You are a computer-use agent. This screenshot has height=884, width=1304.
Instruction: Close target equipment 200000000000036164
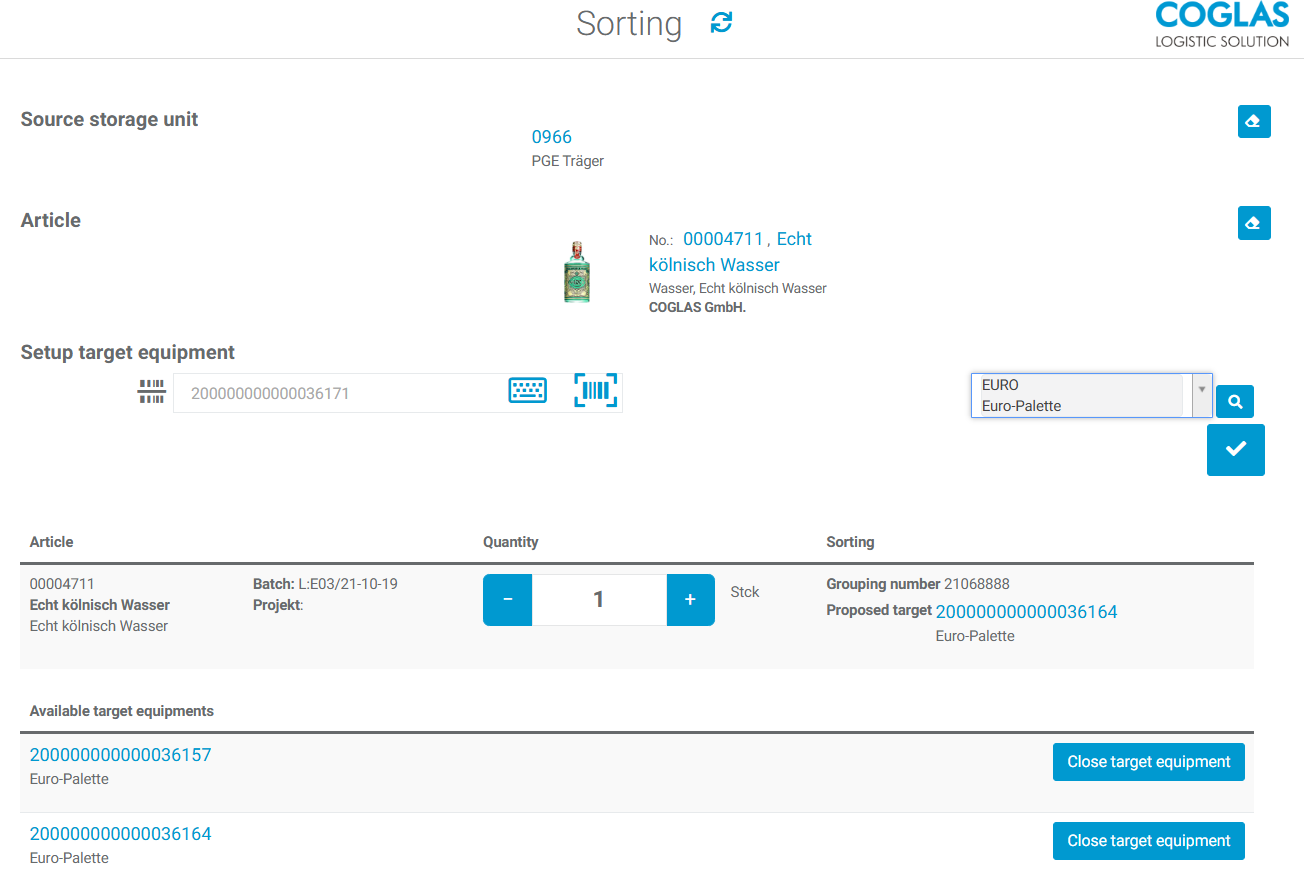(x=1149, y=841)
